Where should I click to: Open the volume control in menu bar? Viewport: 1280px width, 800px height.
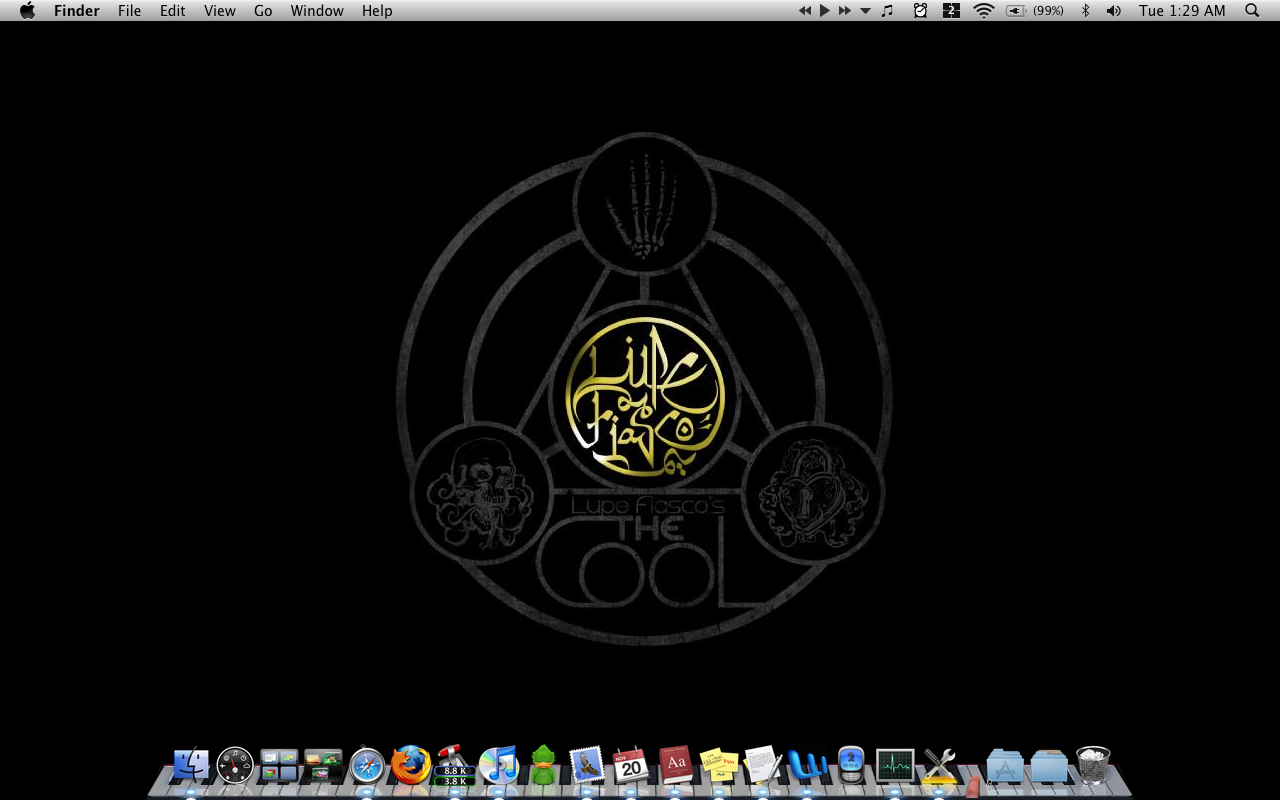click(1114, 11)
